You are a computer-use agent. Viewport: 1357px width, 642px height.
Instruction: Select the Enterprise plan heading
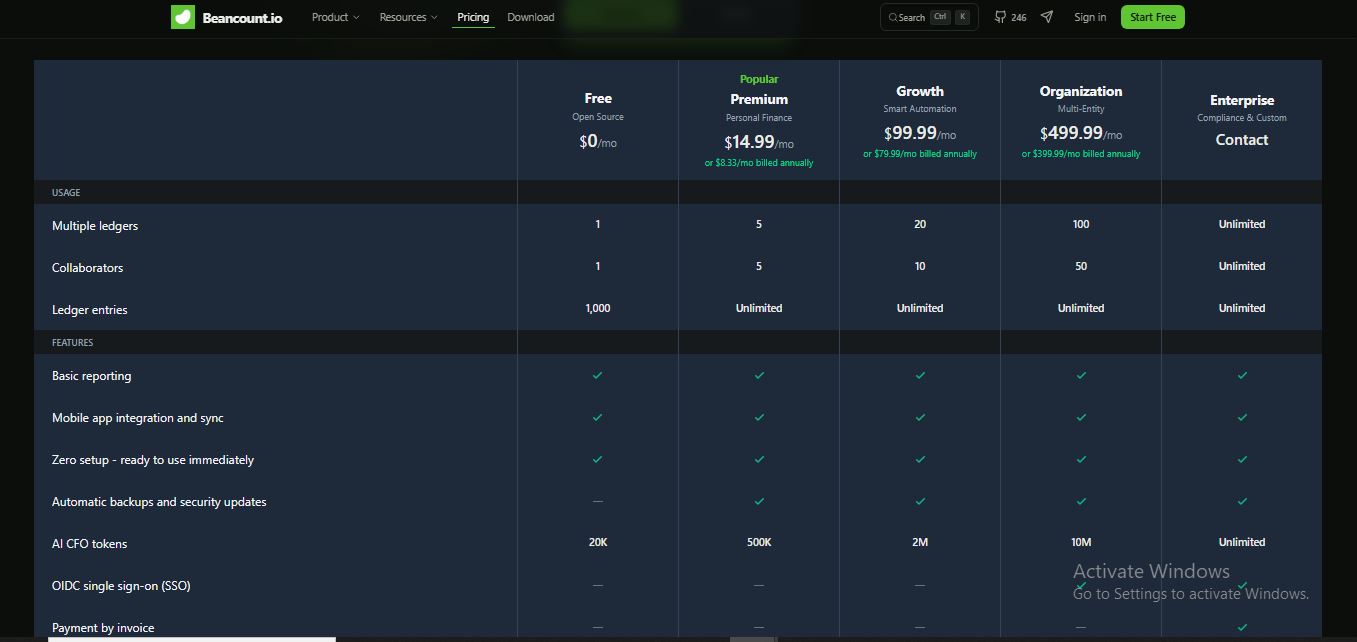[1242, 100]
